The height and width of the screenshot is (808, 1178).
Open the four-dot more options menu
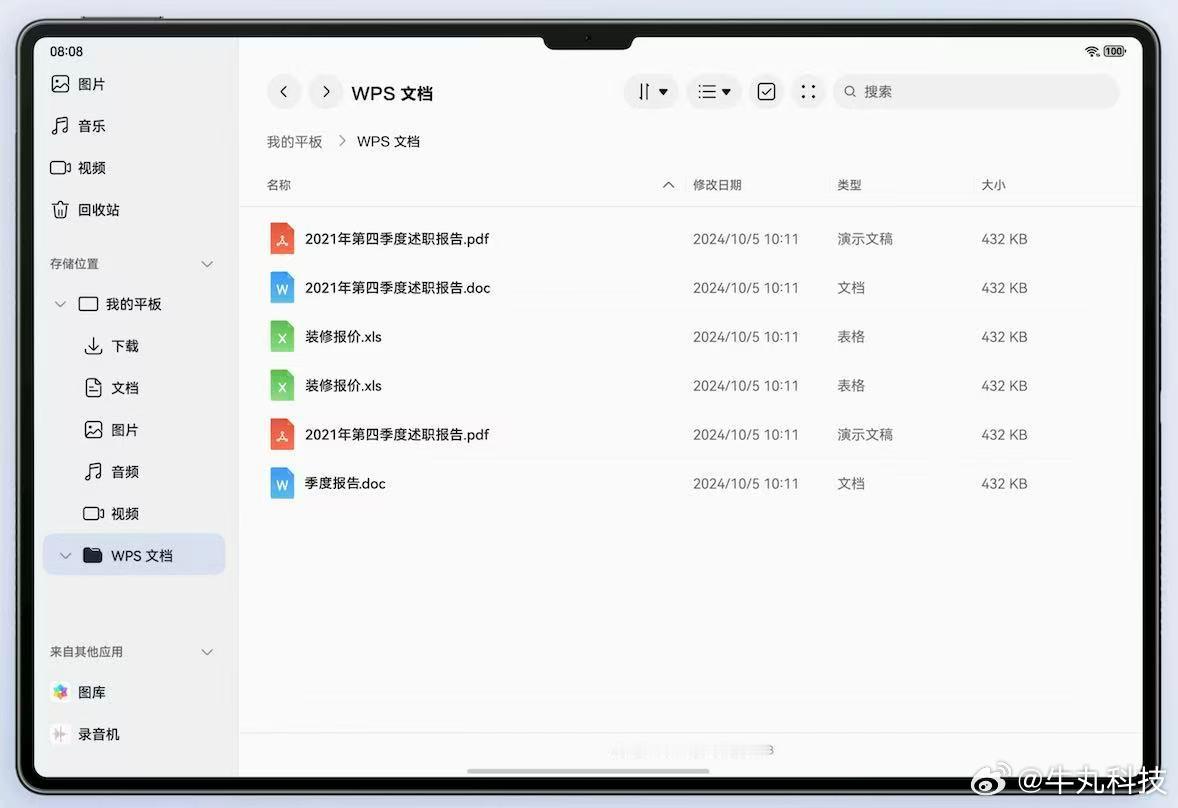coord(808,92)
